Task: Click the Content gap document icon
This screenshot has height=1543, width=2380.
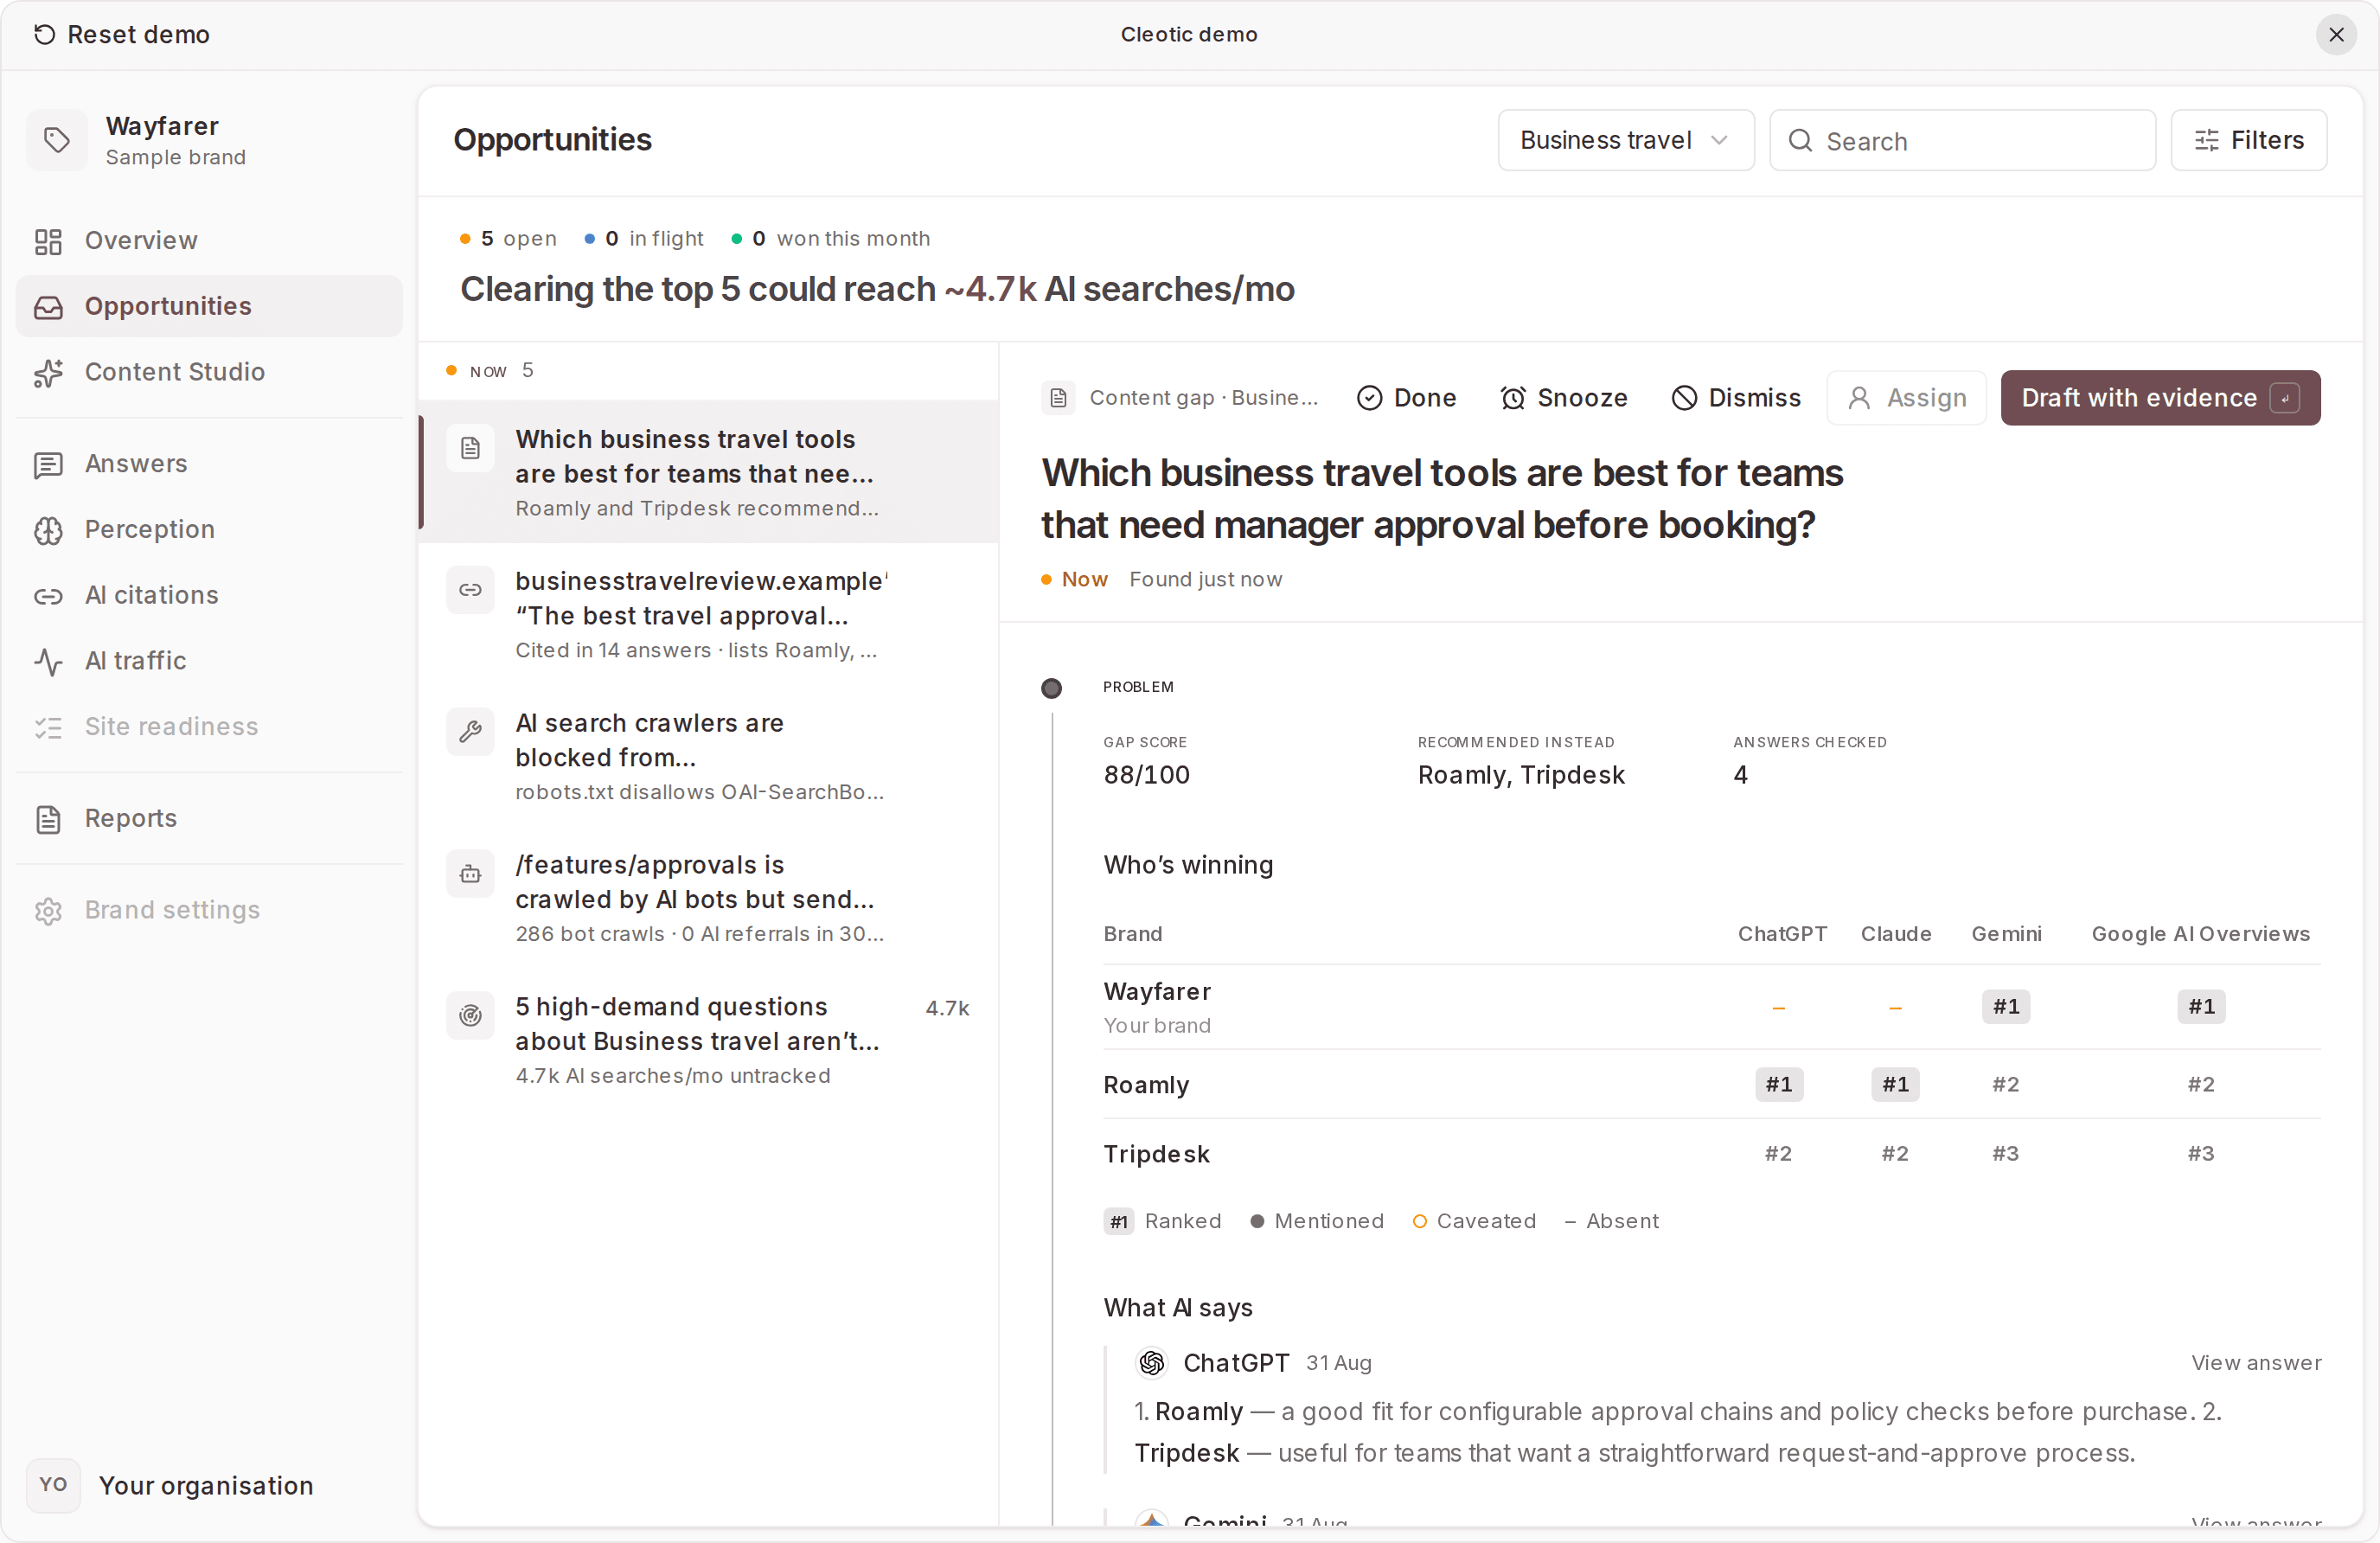Action: [x=1058, y=398]
